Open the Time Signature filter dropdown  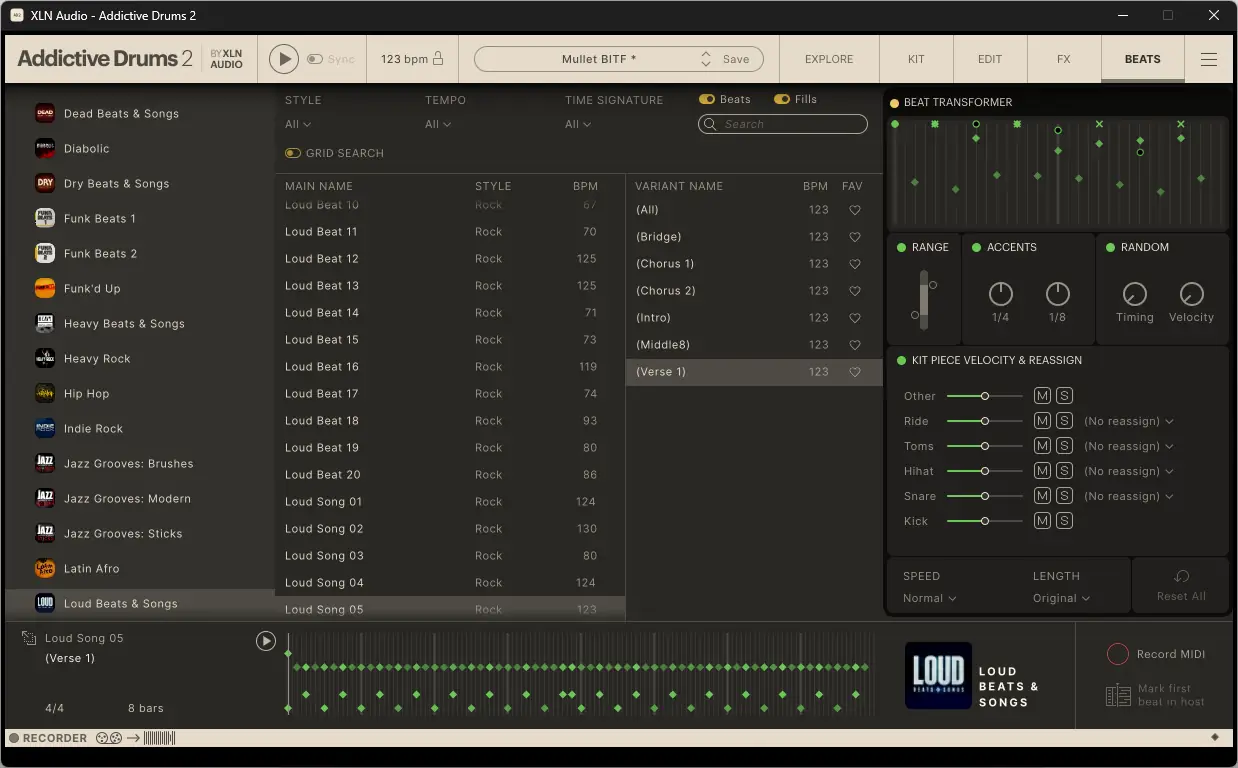(578, 124)
